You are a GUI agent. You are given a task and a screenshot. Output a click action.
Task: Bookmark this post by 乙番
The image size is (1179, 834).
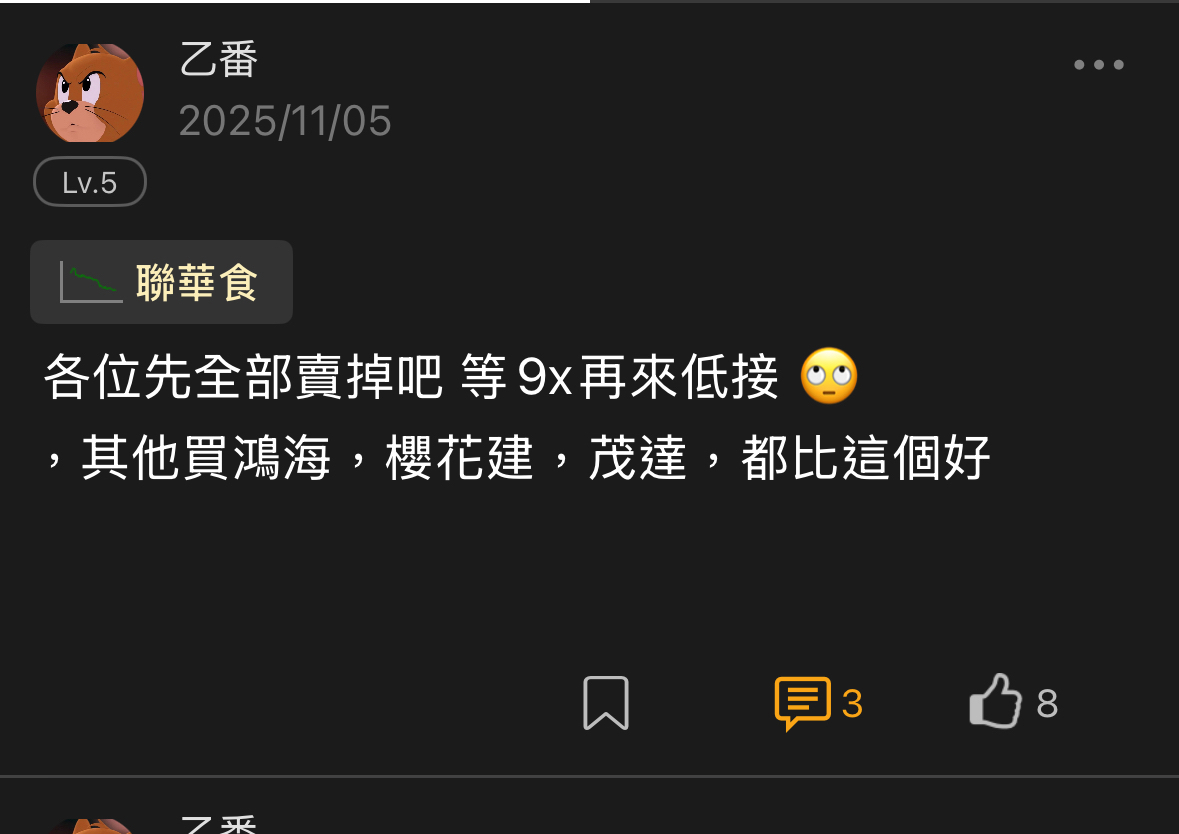[606, 703]
